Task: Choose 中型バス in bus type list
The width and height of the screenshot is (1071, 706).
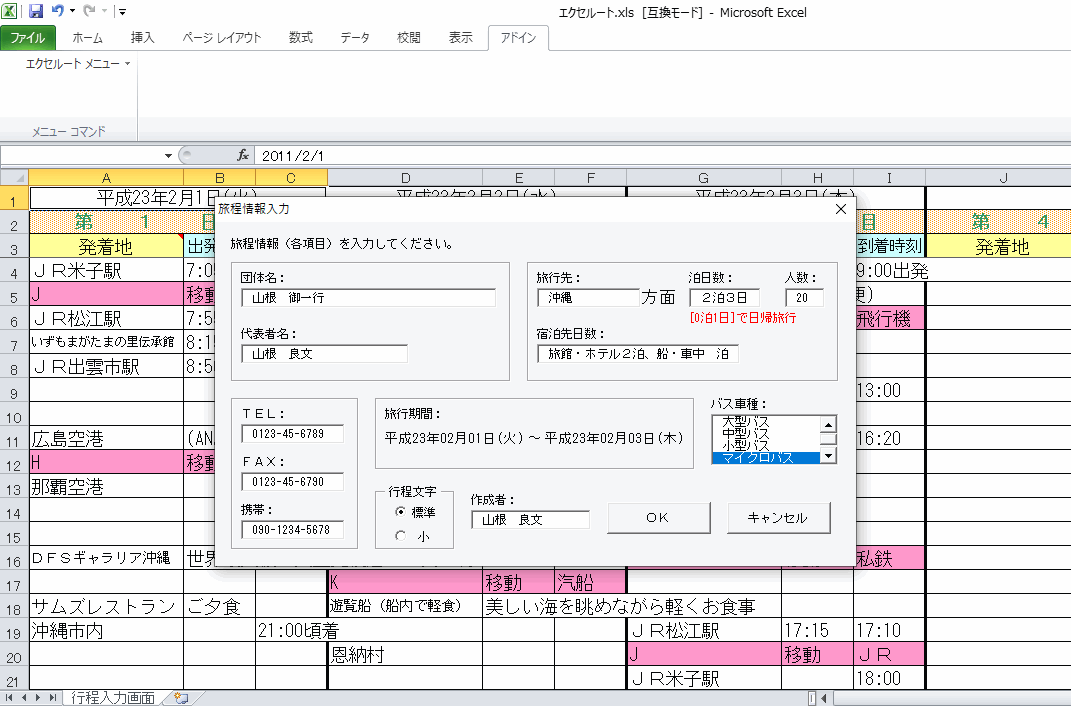Action: click(x=765, y=434)
